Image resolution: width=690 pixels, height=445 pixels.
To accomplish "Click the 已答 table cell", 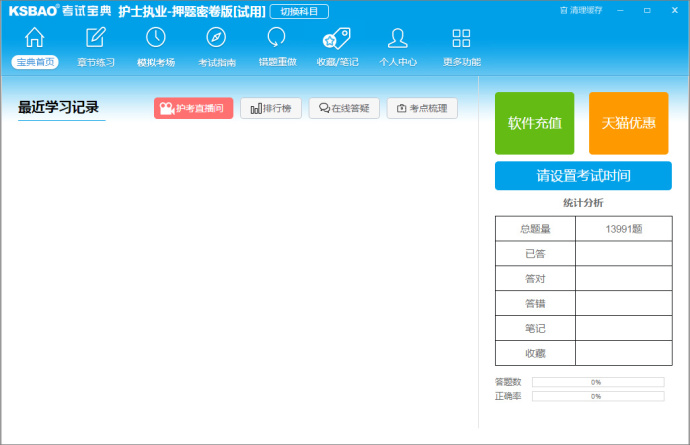I will [x=535, y=254].
